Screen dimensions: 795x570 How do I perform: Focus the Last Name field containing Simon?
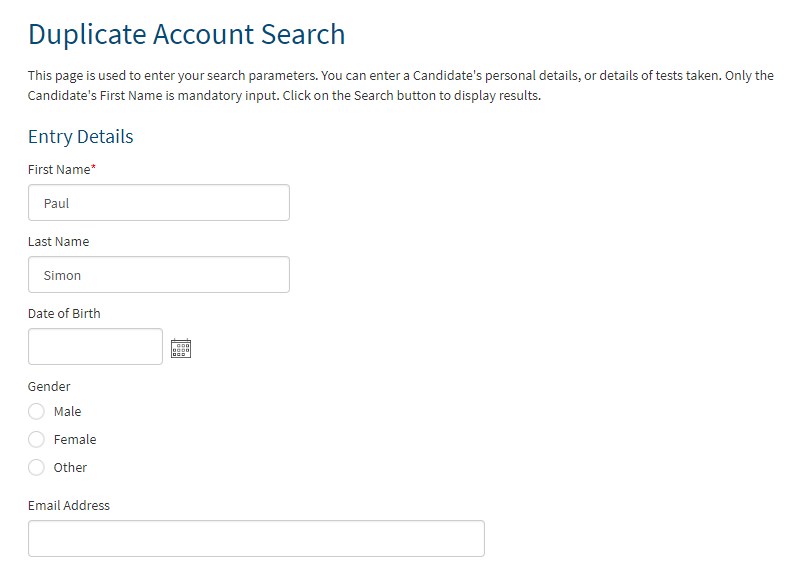tap(159, 274)
